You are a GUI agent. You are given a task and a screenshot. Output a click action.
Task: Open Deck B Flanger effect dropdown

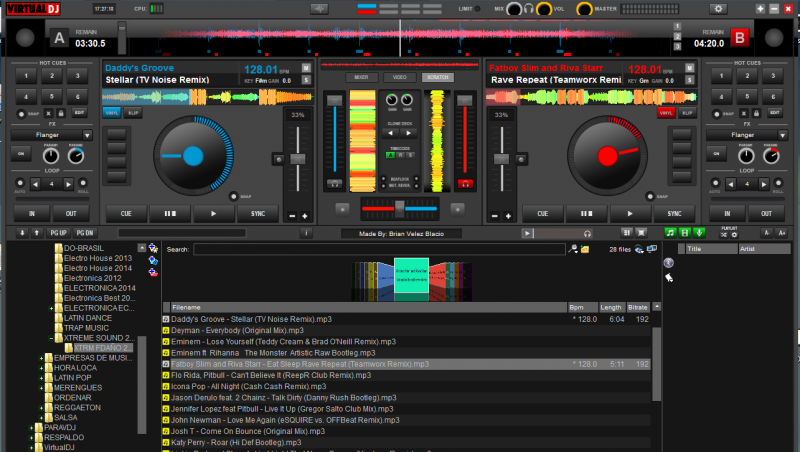(x=783, y=135)
